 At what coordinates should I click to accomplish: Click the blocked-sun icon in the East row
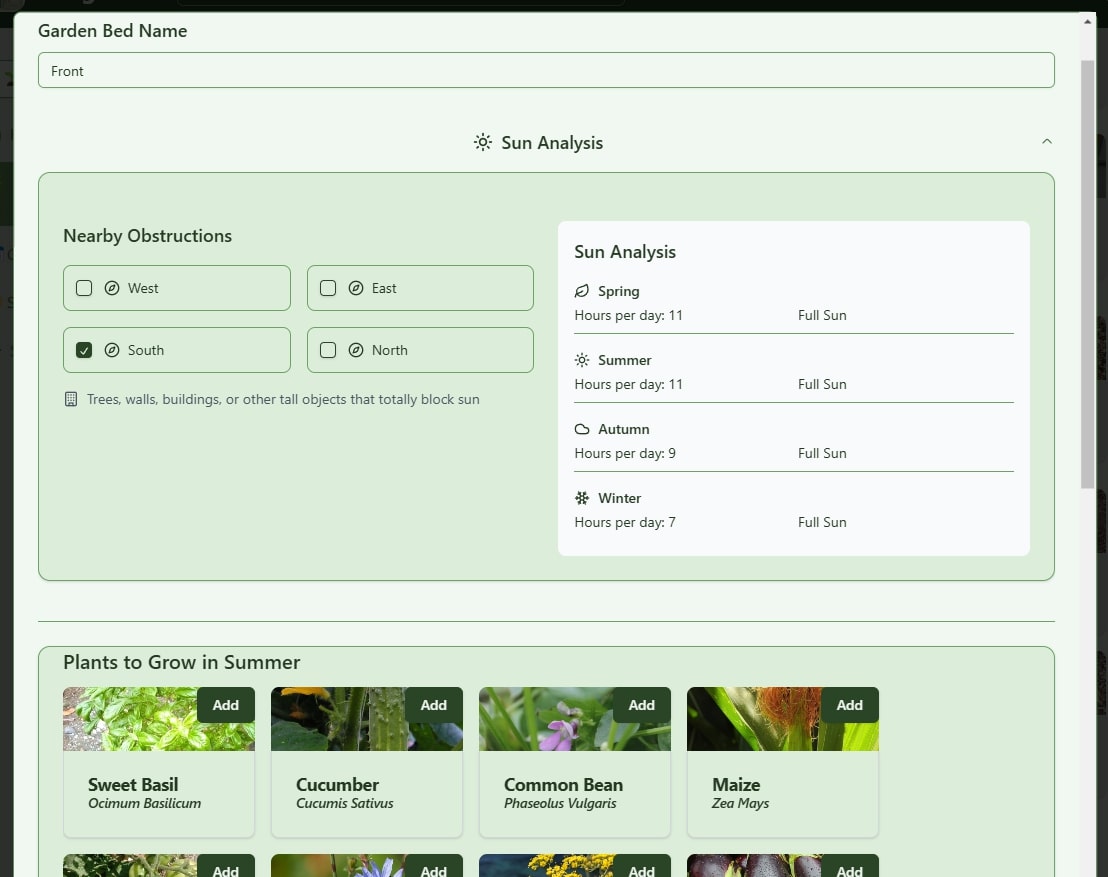pyautogui.click(x=357, y=287)
